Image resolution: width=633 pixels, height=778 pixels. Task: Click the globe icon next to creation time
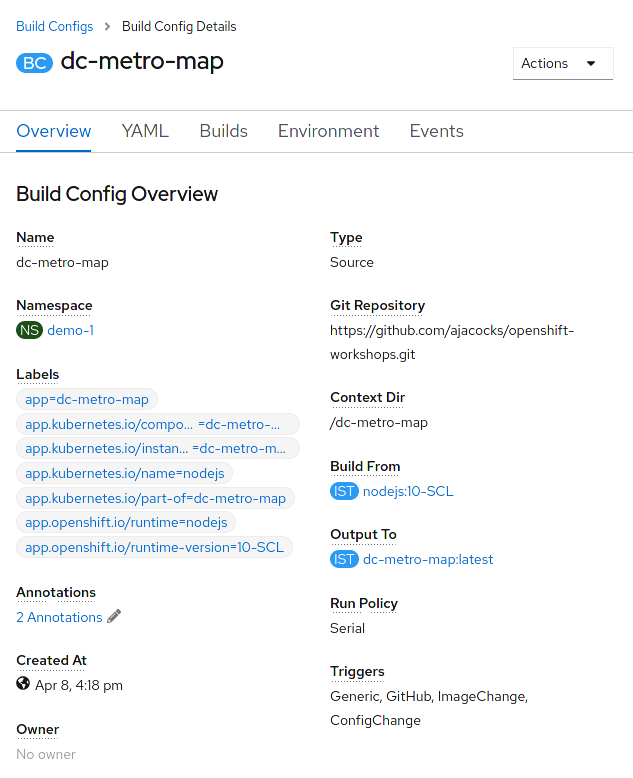pos(23,684)
